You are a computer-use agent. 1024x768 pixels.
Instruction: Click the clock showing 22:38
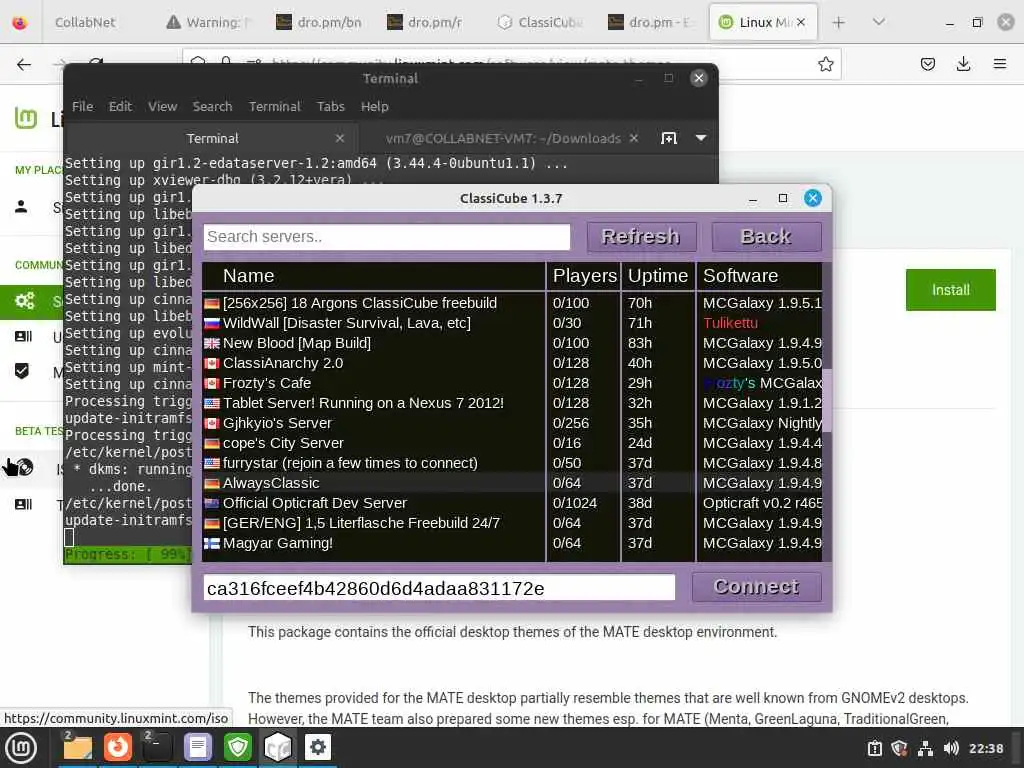click(985, 748)
